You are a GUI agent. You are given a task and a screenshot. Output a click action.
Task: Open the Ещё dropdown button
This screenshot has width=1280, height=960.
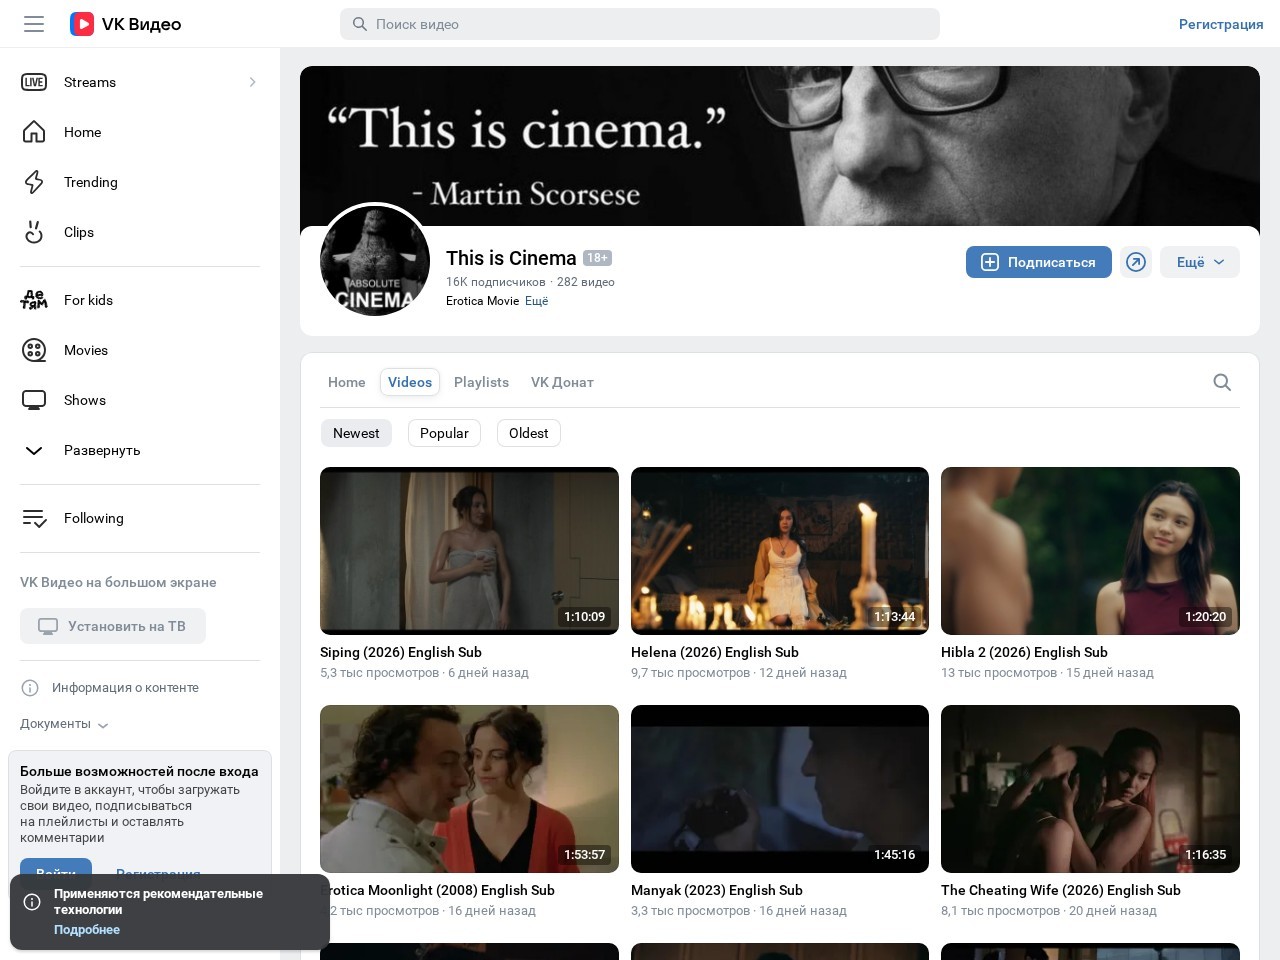click(1200, 262)
